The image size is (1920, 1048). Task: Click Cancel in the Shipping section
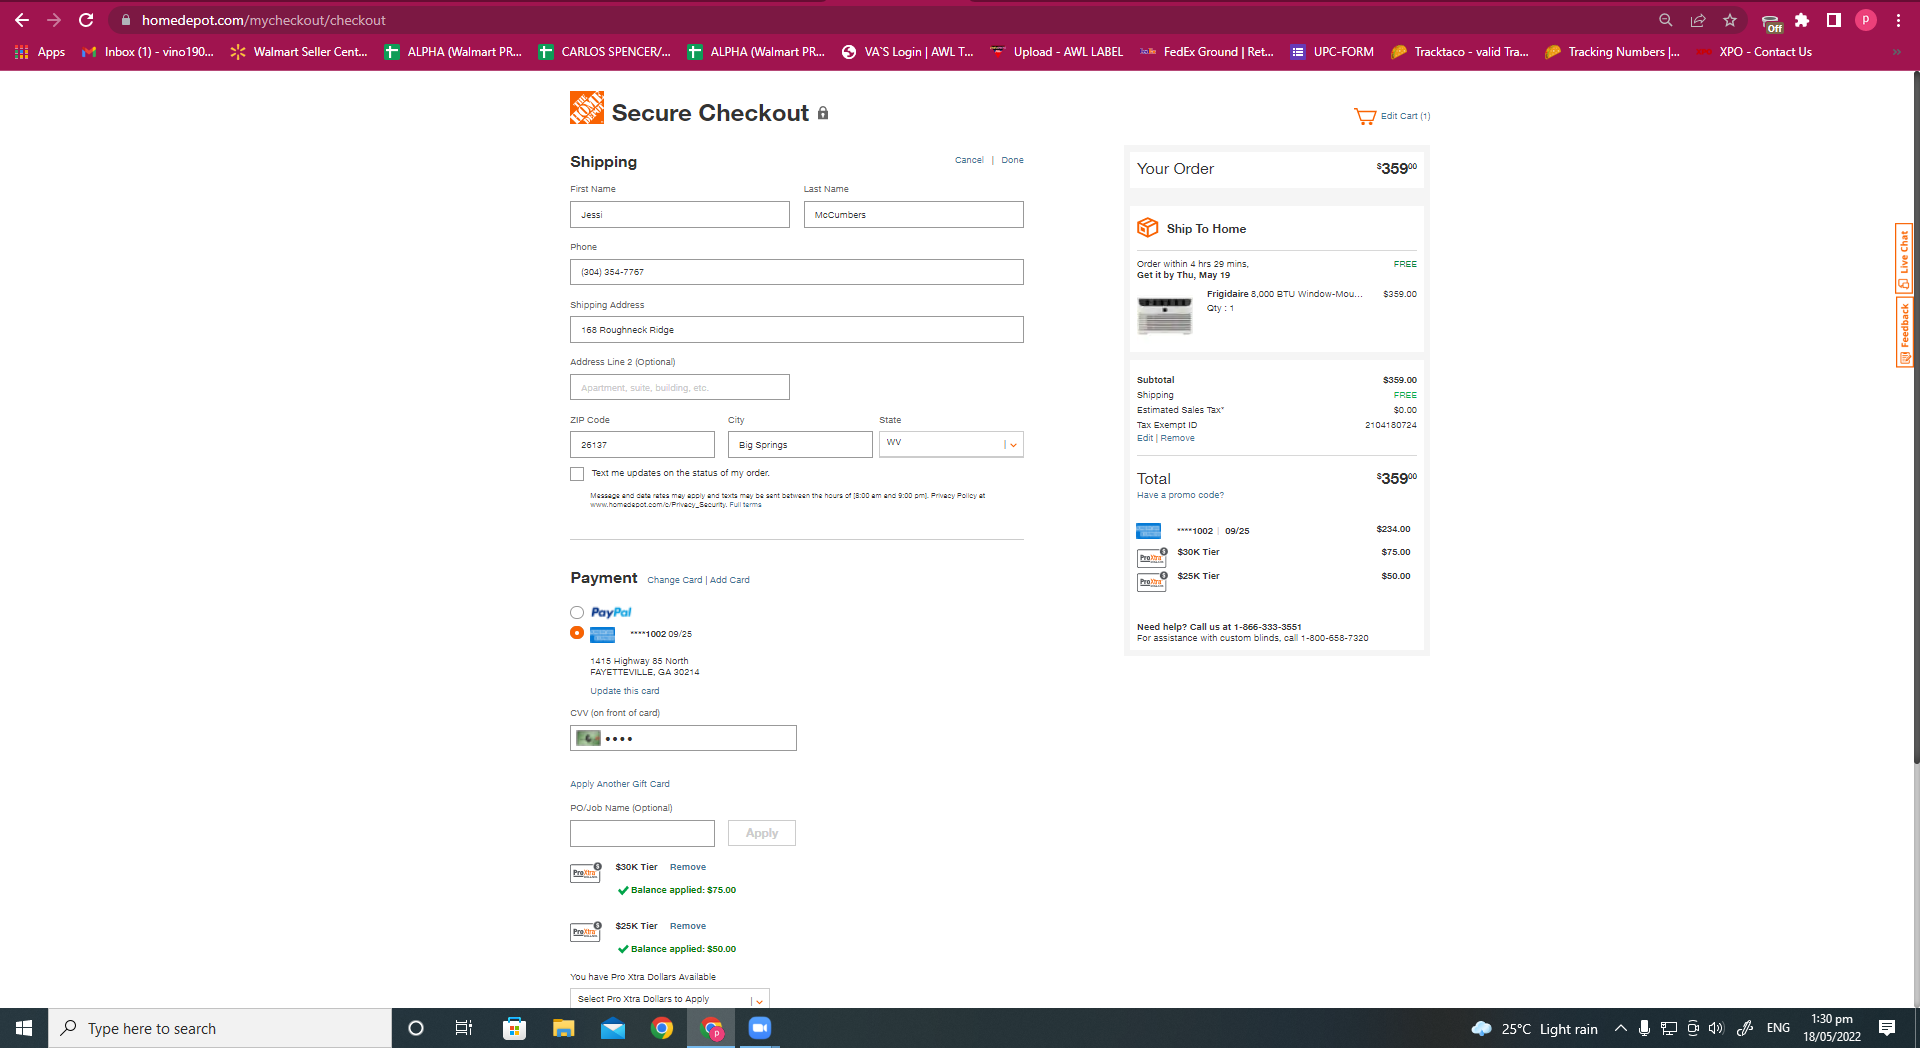pos(969,160)
